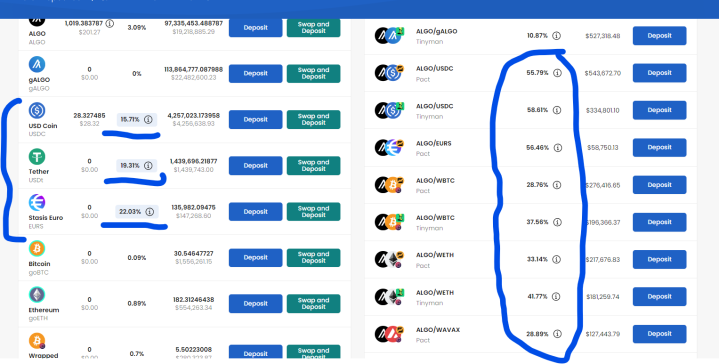
Task: Click the ALGO/EURS Pact pair icon
Action: pos(389,148)
